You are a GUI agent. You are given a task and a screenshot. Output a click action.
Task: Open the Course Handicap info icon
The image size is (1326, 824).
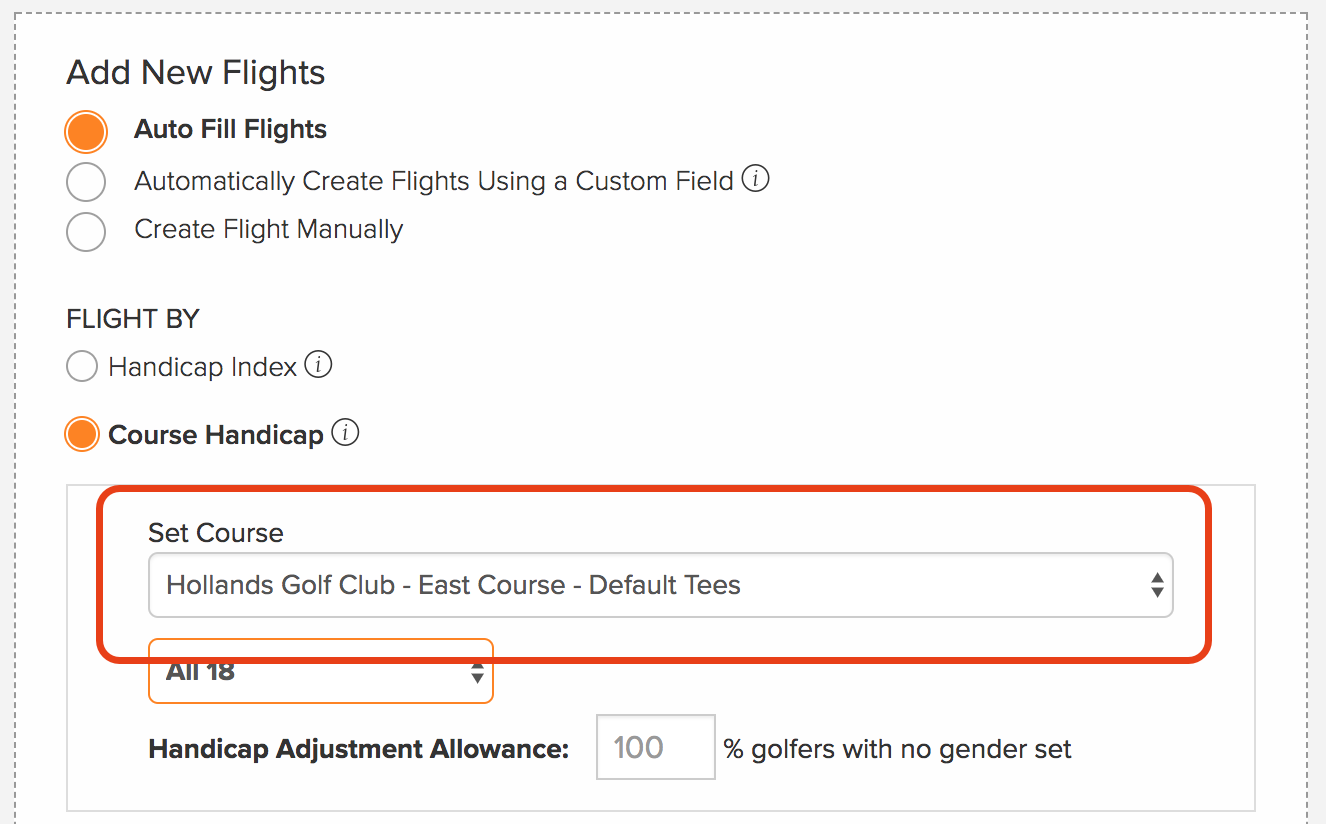(345, 434)
